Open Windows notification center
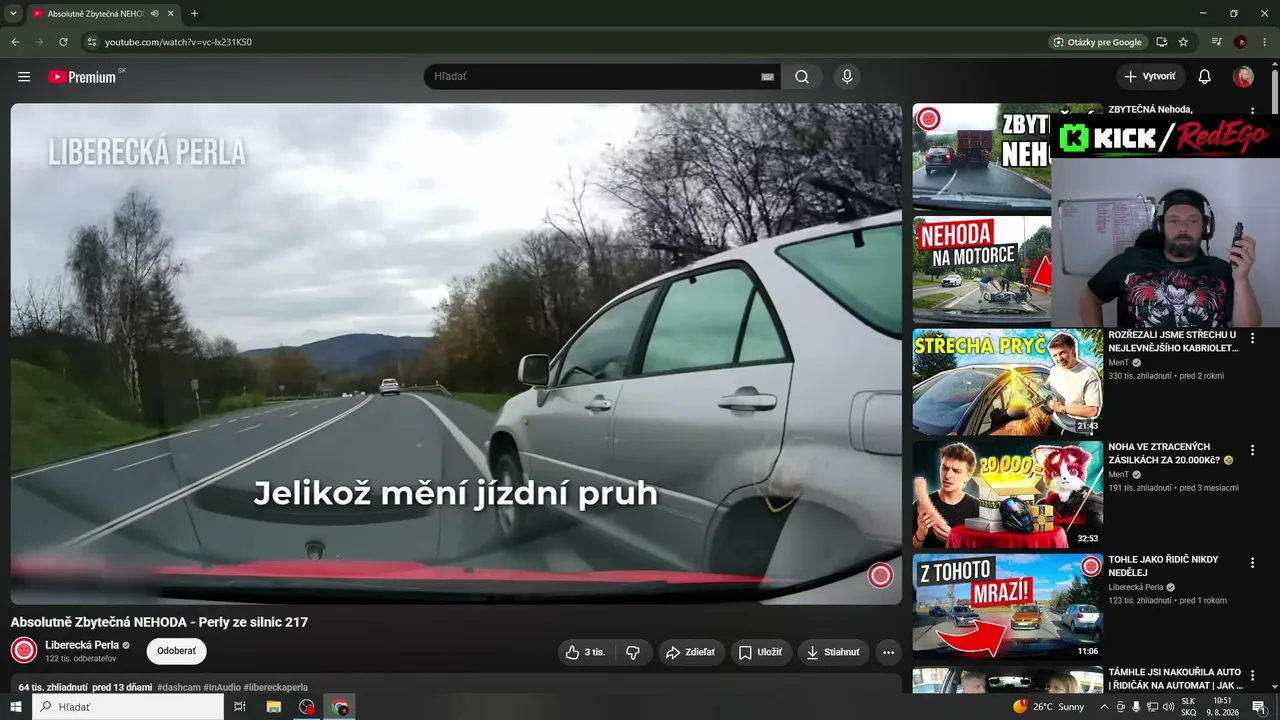The image size is (1280, 720). (x=1259, y=707)
